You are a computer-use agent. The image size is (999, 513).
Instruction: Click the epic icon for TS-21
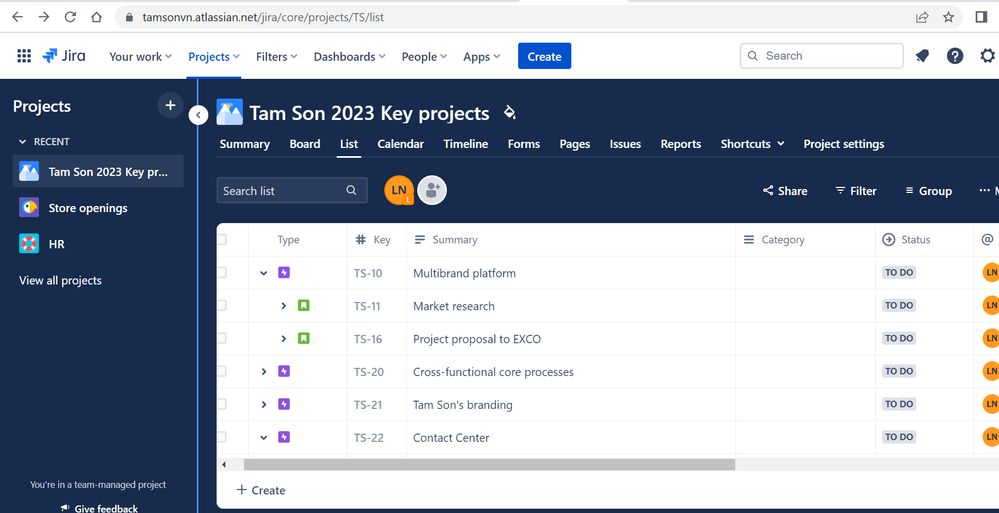[284, 404]
